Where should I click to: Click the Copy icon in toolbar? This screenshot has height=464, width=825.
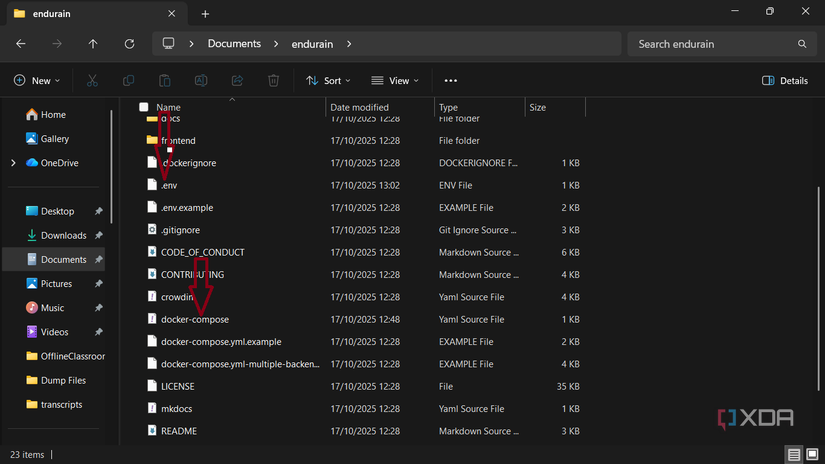(x=128, y=80)
